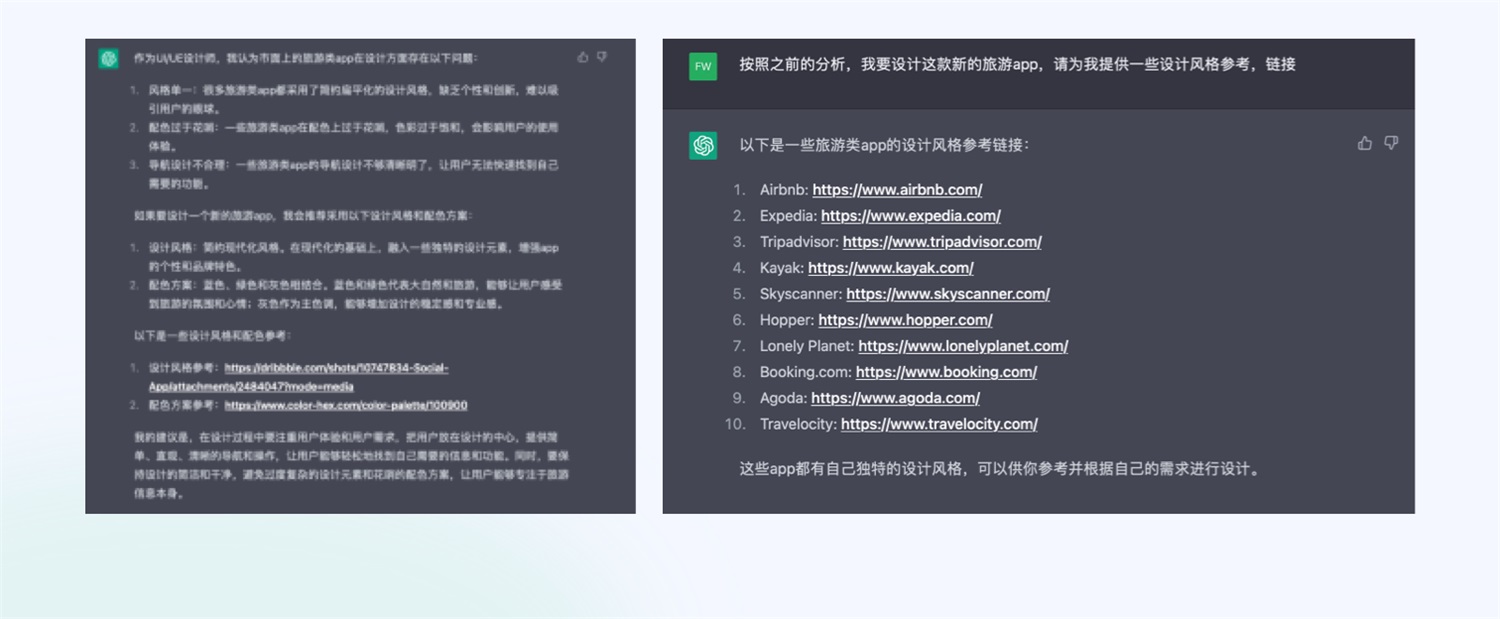Click the user prompt text next to FW

pos(1017,65)
